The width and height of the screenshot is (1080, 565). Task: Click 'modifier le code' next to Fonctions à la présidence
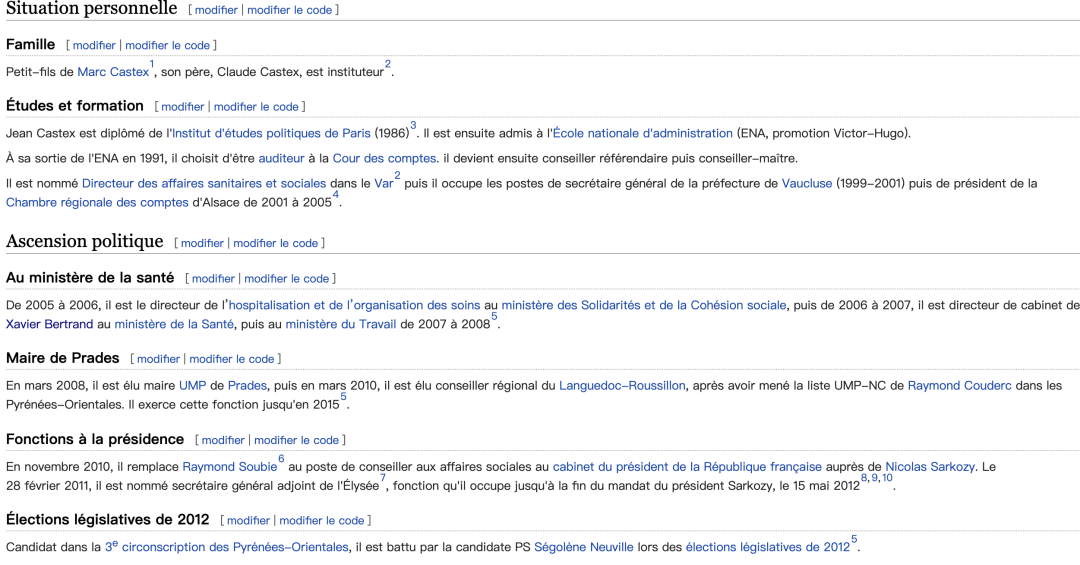[296, 440]
